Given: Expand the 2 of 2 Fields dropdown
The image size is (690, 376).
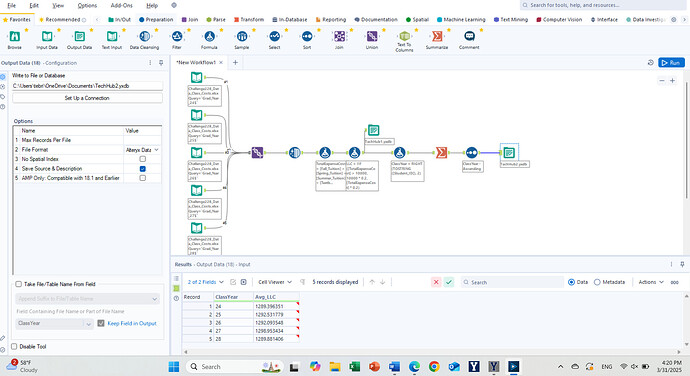Looking at the screenshot, I should coord(206,282).
